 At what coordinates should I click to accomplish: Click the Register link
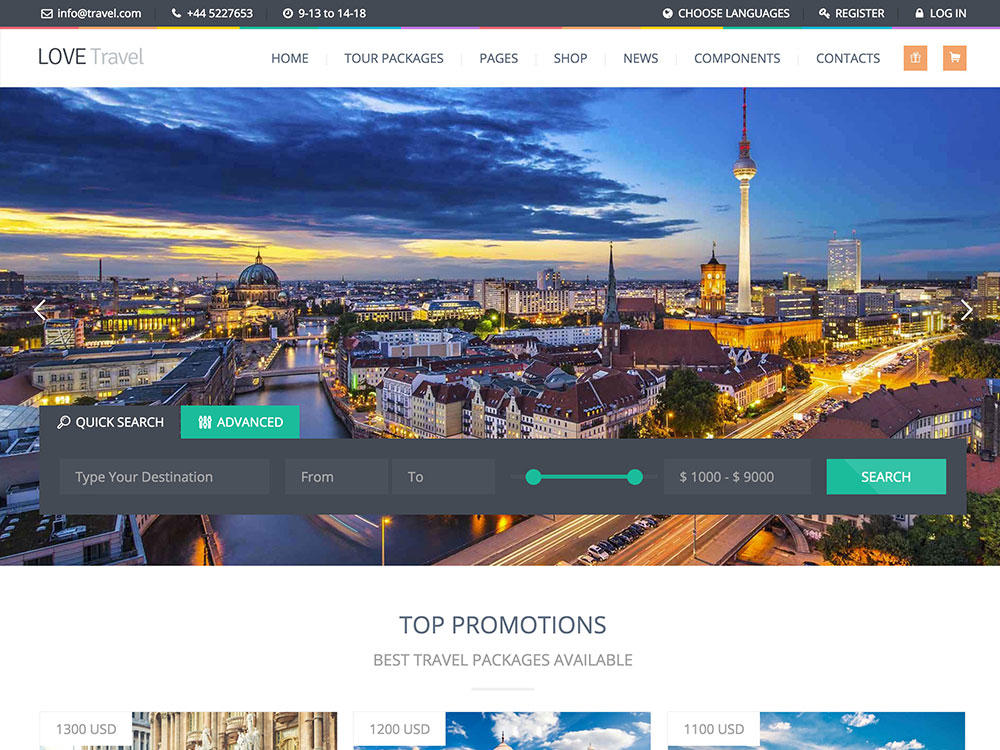pos(859,13)
